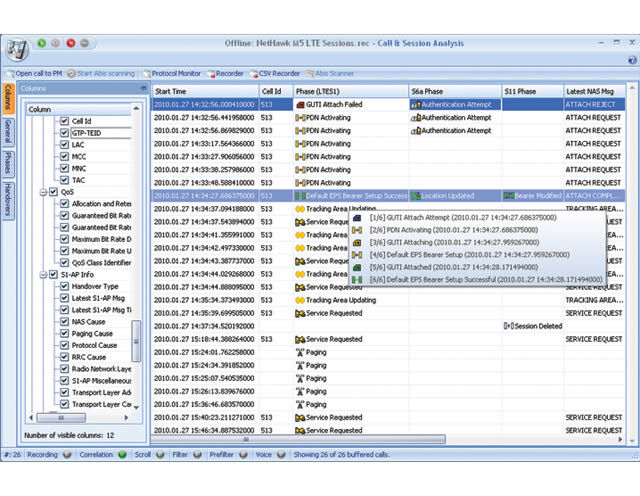Switch to the Phases side tab
The height and width of the screenshot is (496, 640).
(x=7, y=162)
